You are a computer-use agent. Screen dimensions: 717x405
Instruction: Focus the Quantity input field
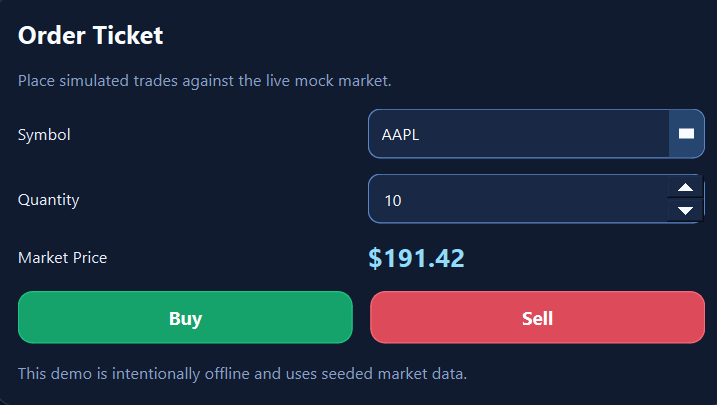coord(518,200)
